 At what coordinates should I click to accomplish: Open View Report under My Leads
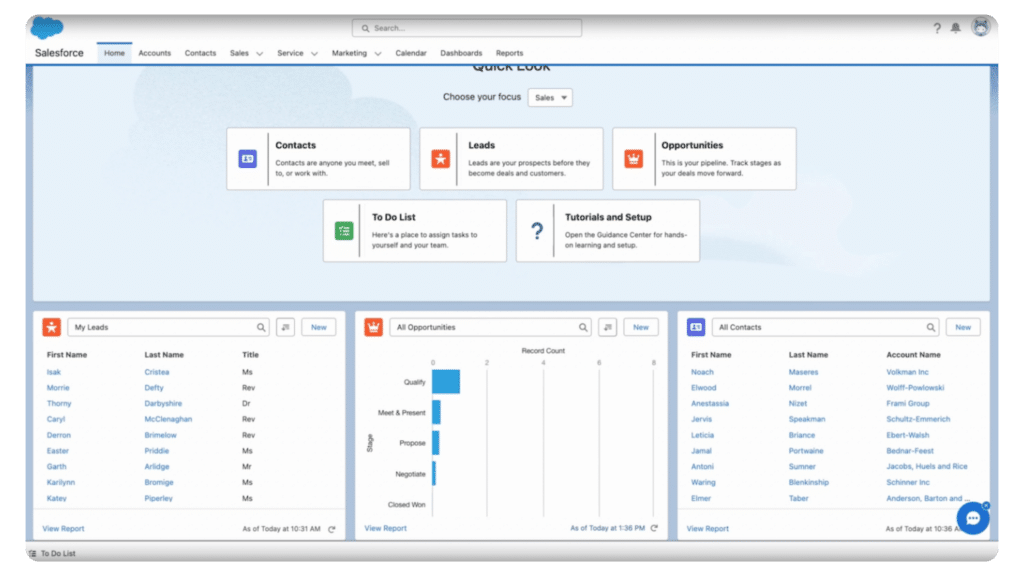click(x=63, y=528)
